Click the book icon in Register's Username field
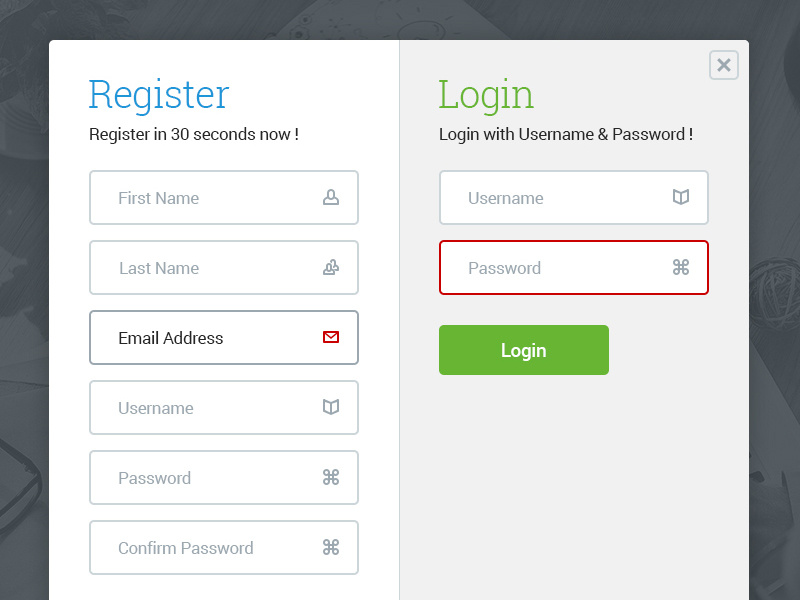 point(331,407)
